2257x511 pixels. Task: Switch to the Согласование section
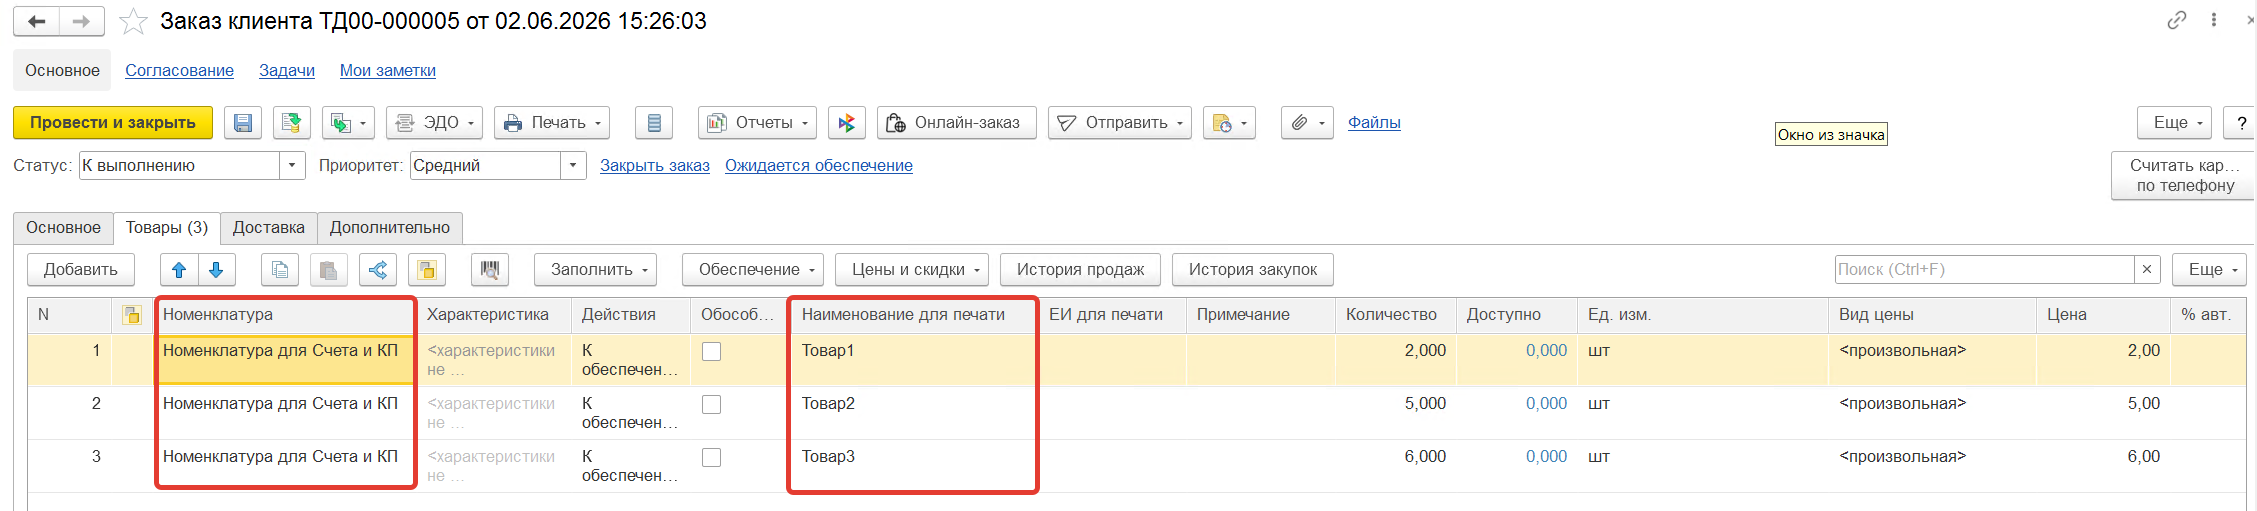click(179, 71)
